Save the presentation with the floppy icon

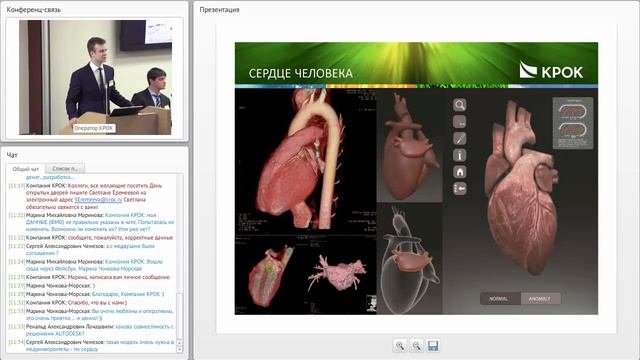[x=433, y=346]
